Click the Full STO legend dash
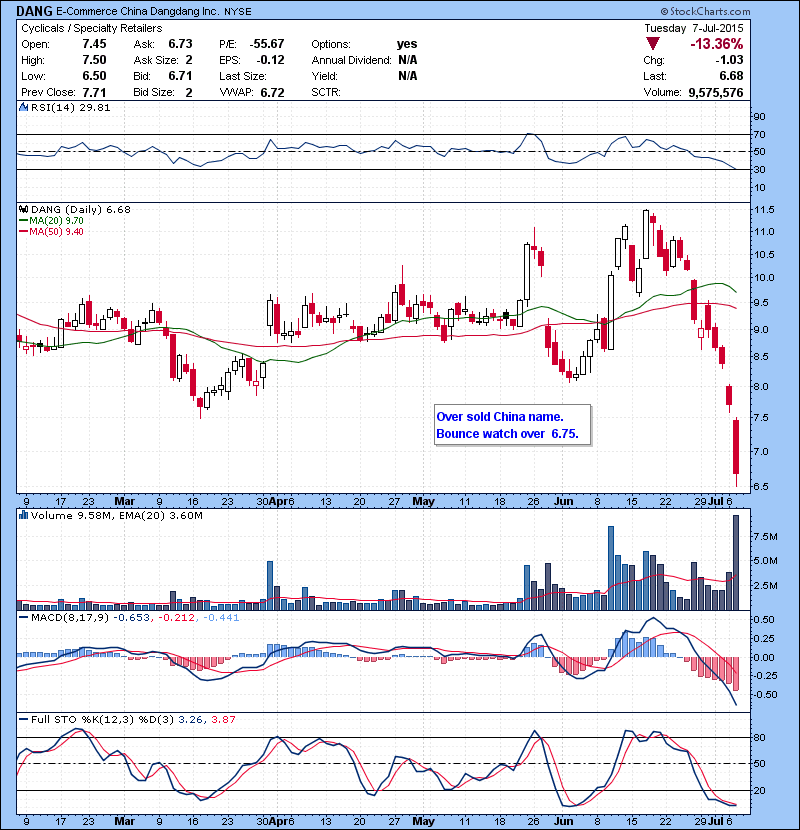Viewport: 800px width, 830px height. [x=23, y=719]
